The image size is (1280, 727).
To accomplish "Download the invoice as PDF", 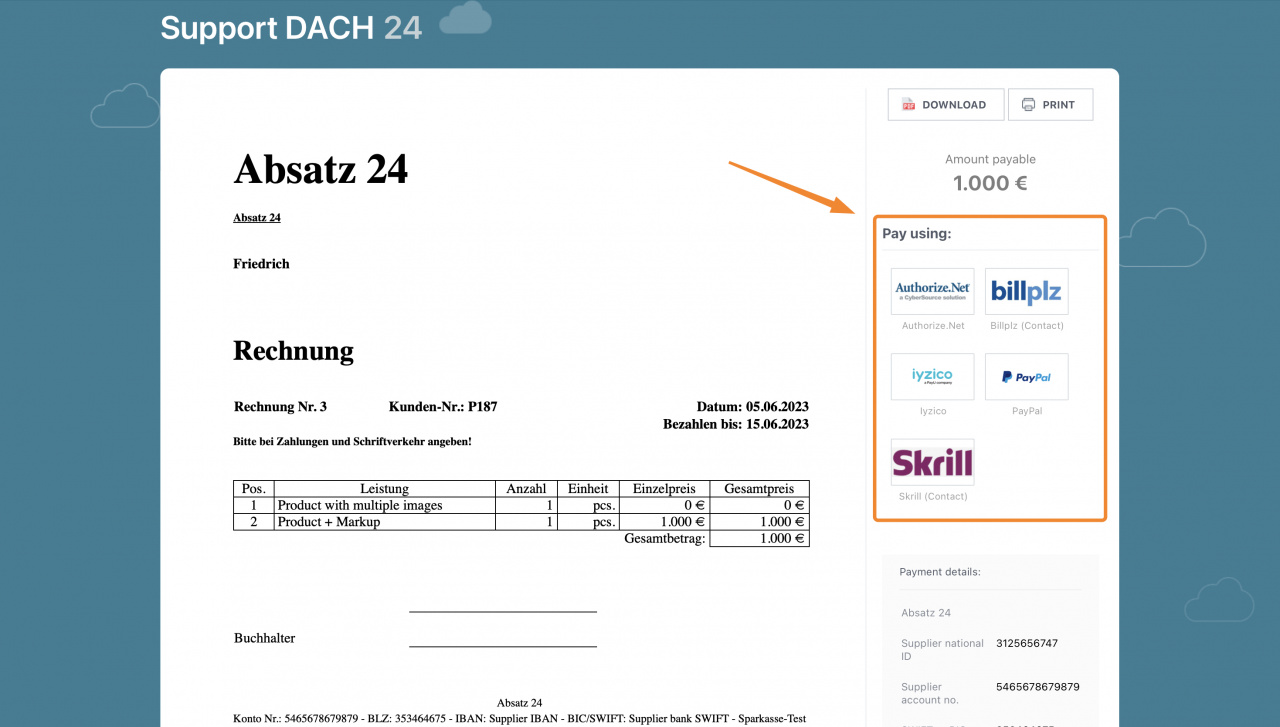I will coord(945,105).
